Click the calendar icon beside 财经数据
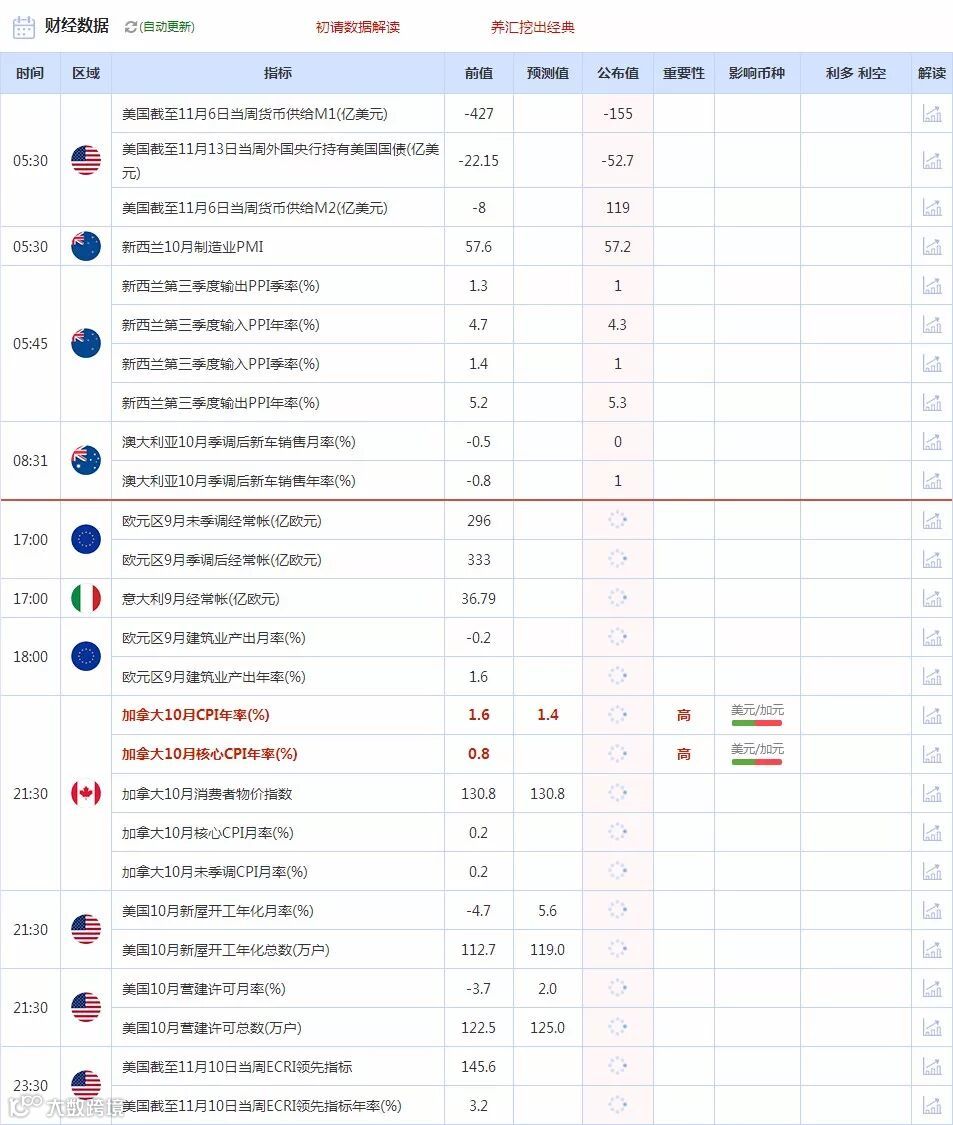This screenshot has width=953, height=1125. (x=24, y=27)
